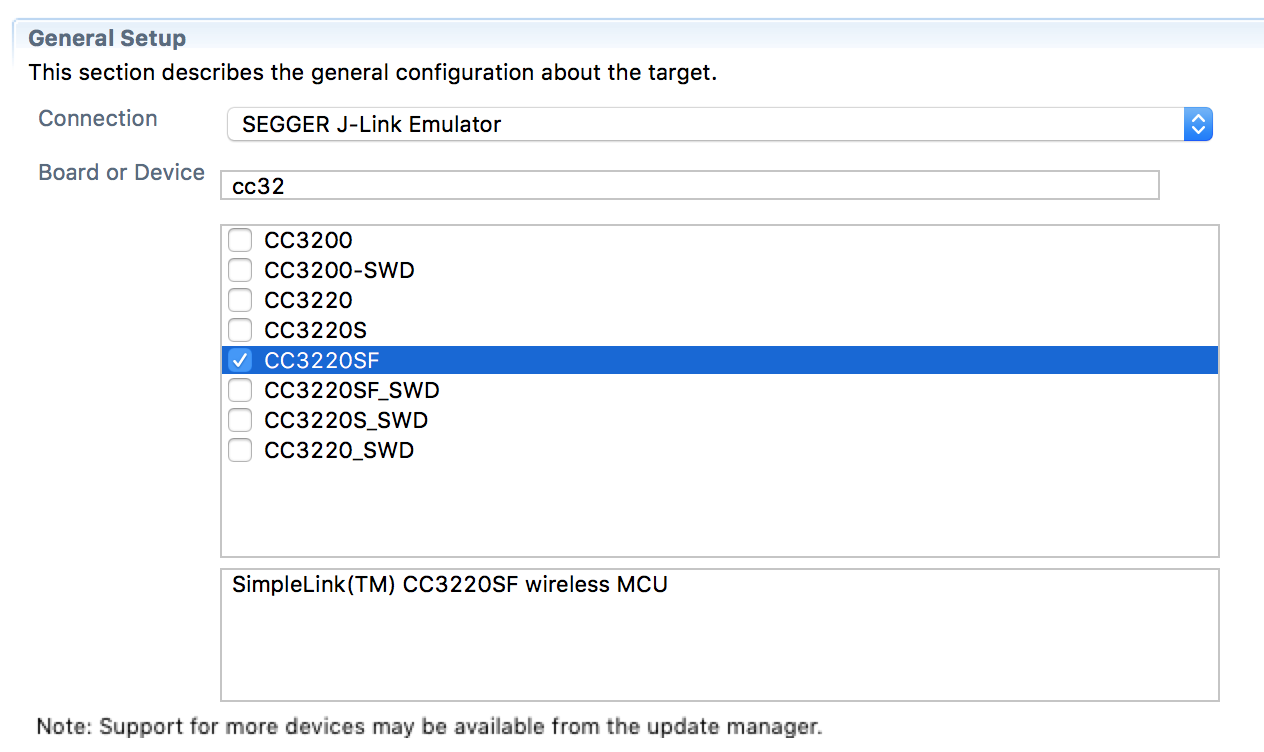Enable the CC3200-SWD device checkbox

[x=240, y=270]
